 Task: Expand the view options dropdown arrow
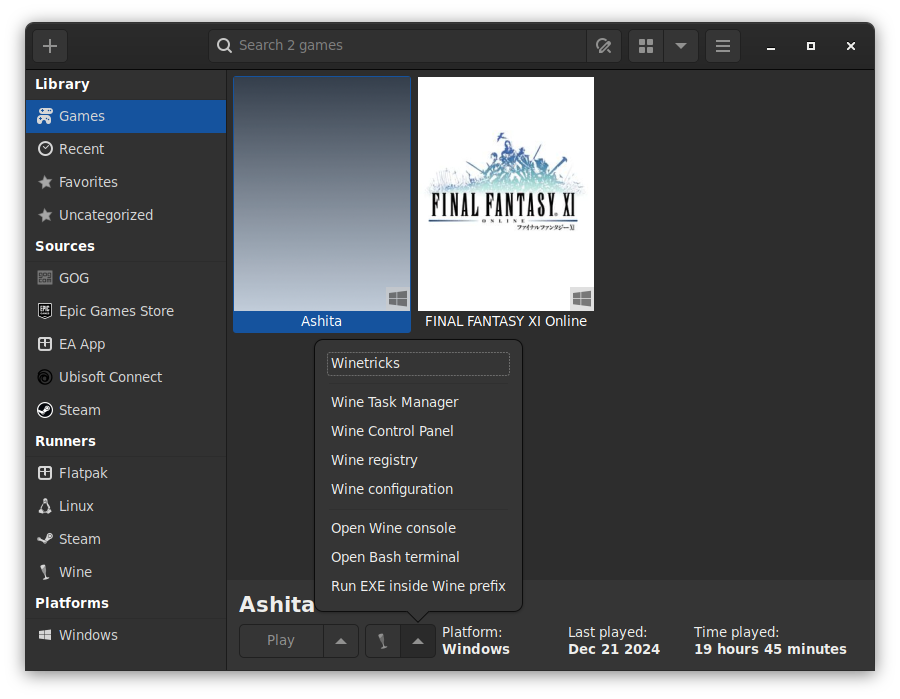click(681, 45)
